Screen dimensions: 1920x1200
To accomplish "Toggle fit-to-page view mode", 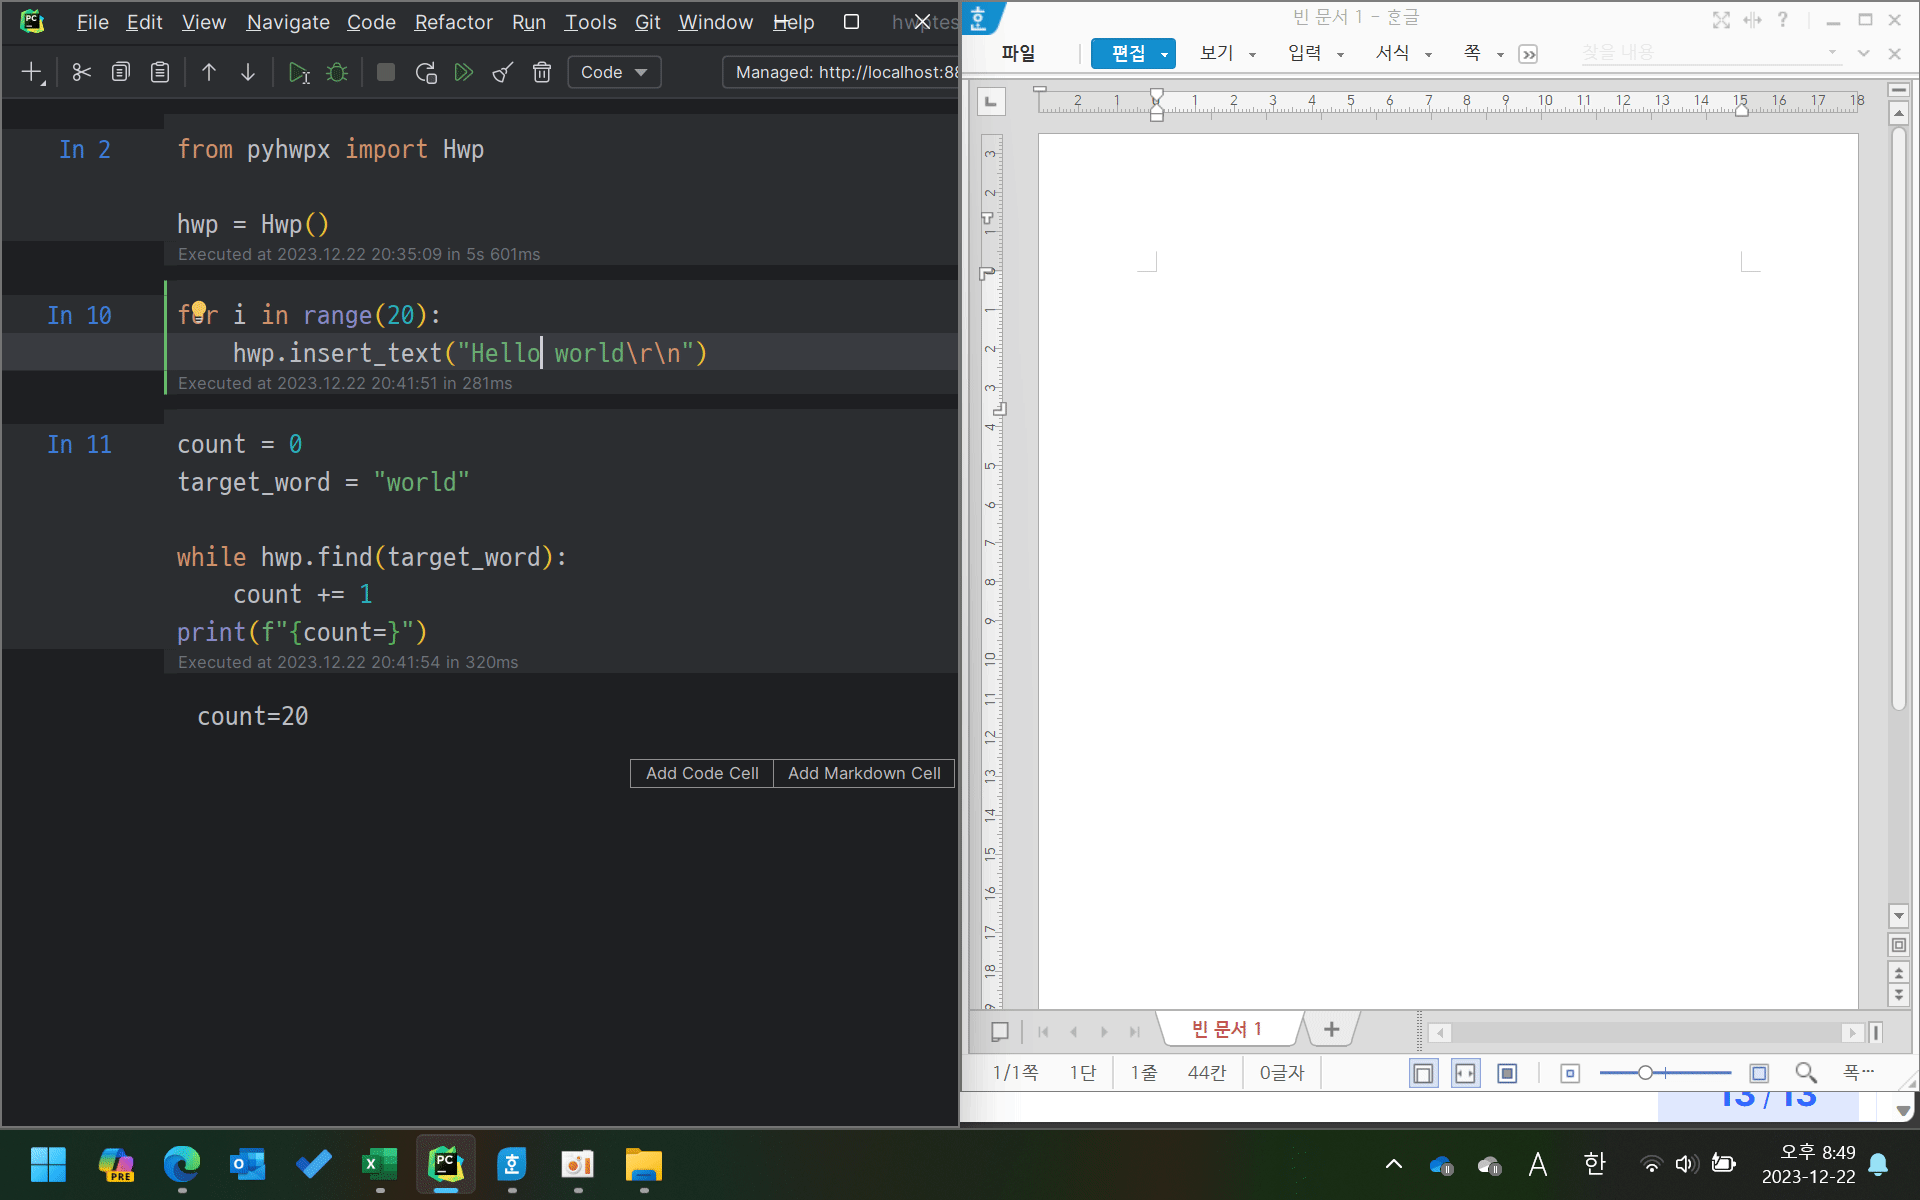I will click(1507, 1073).
